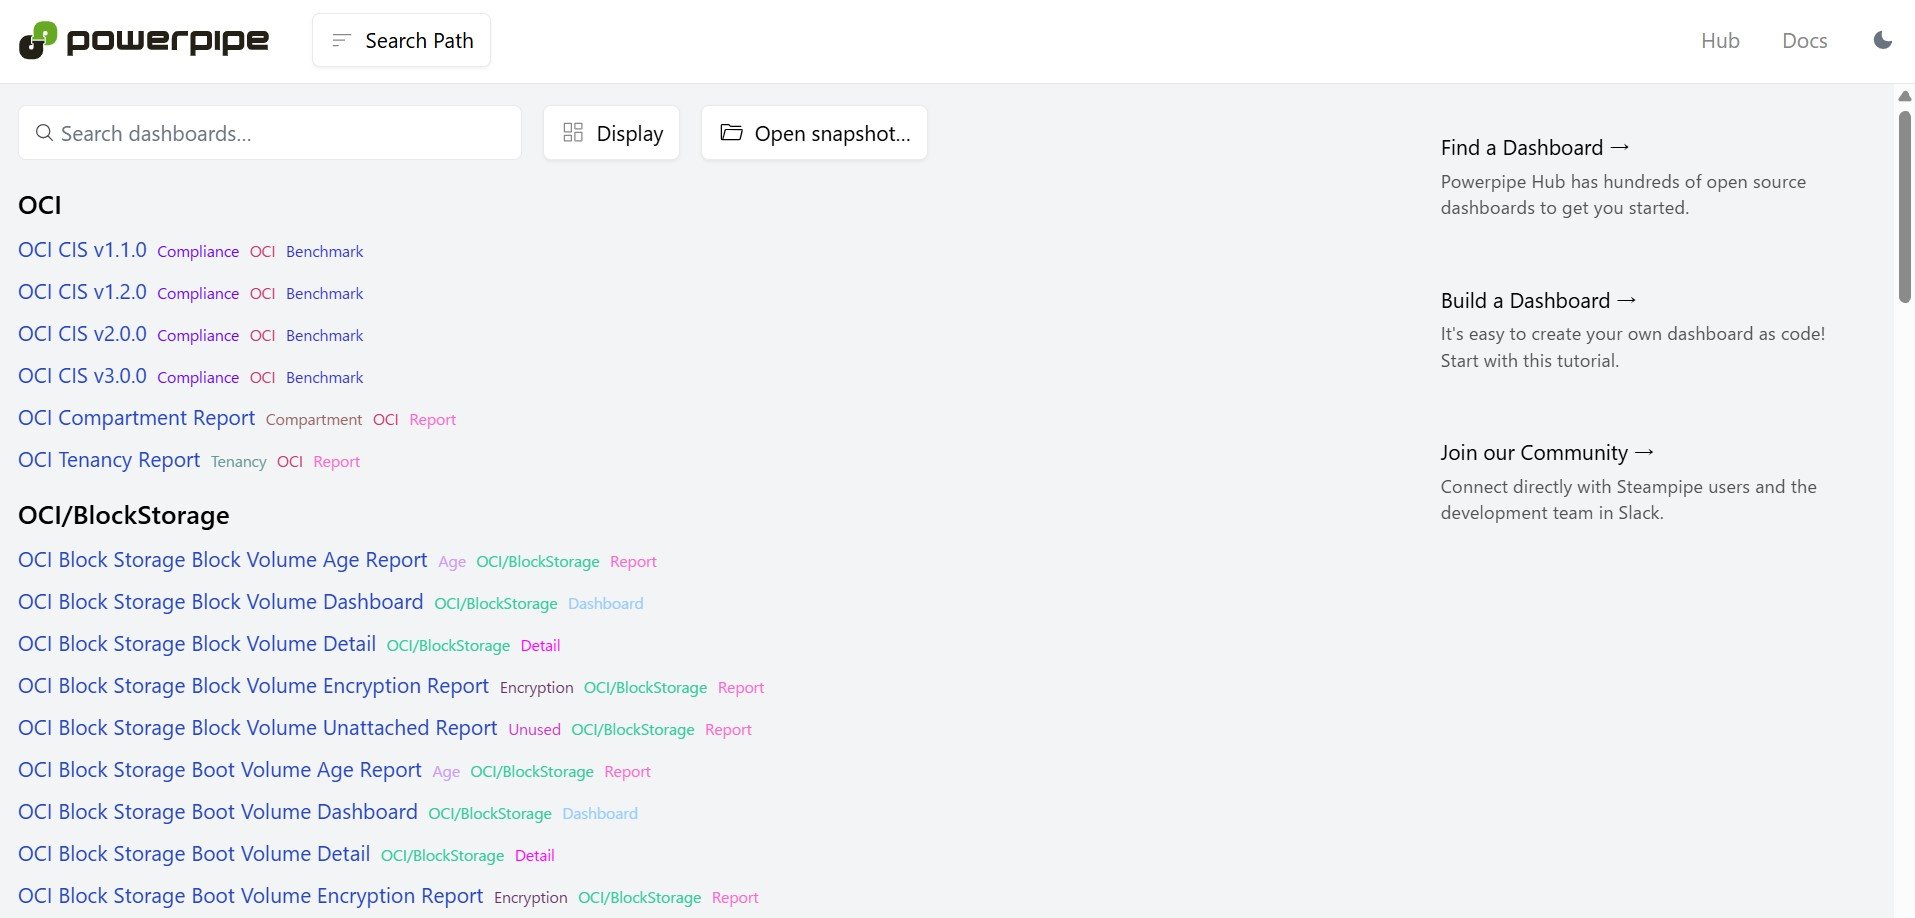Click the Age tag on Block Volume Age Report
The height and width of the screenshot is (918, 1915).
452,562
